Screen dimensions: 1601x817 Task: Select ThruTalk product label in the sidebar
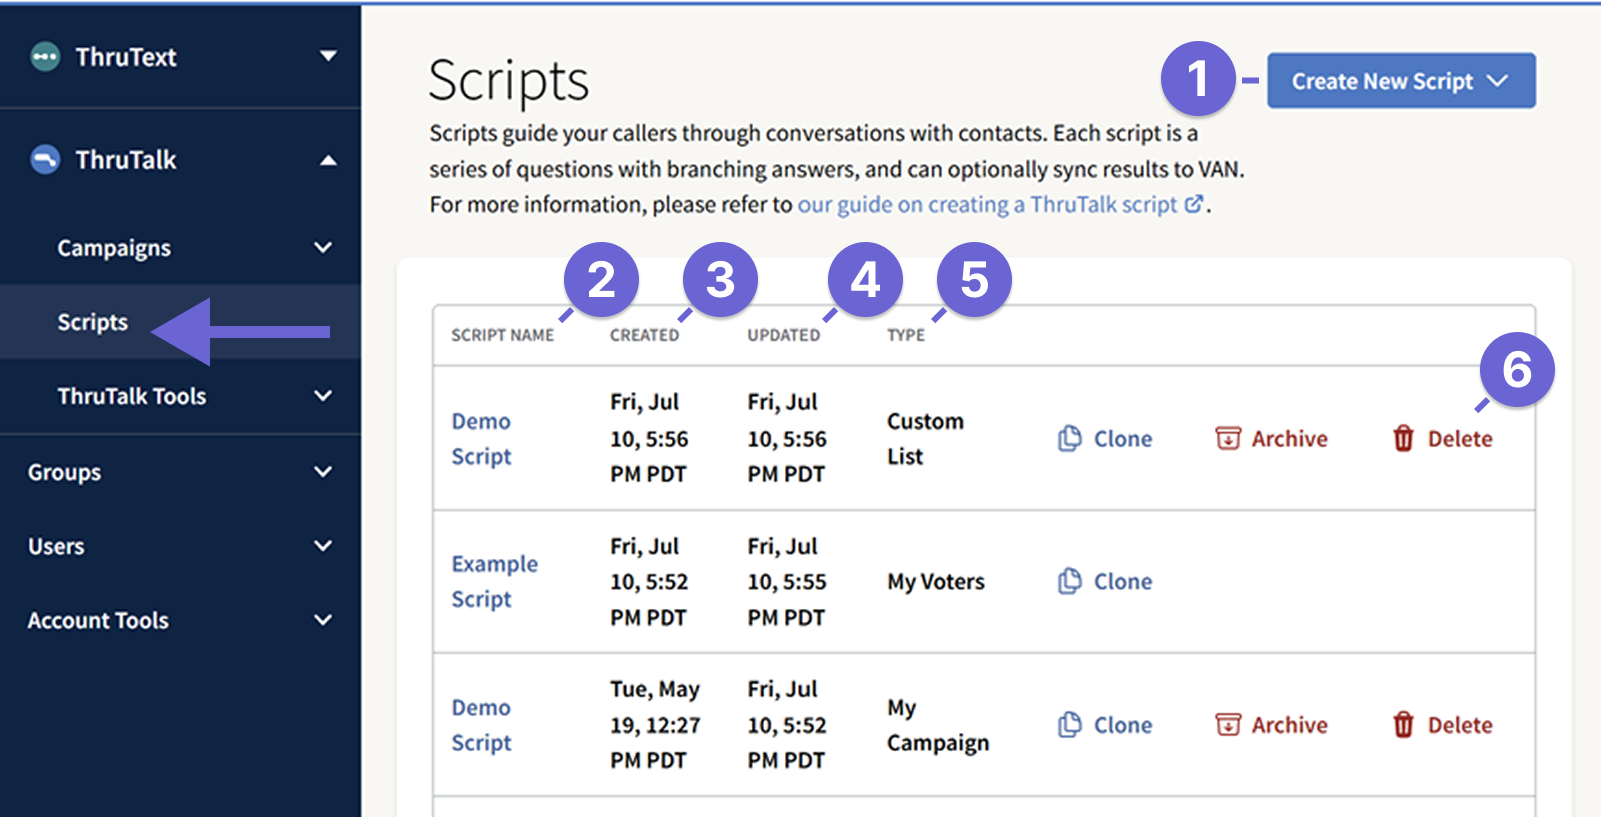point(126,160)
